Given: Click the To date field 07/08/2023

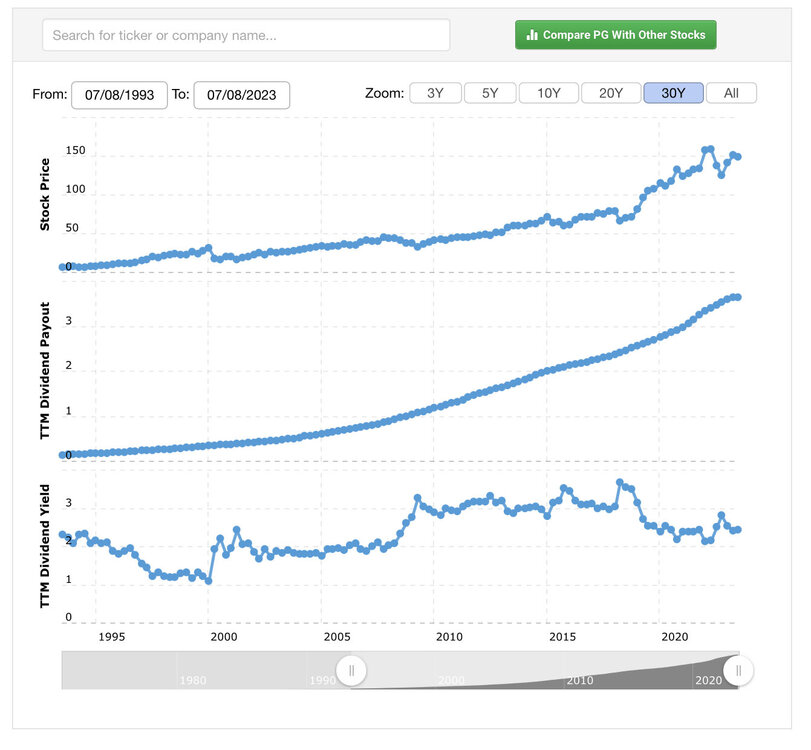Looking at the screenshot, I should pos(241,95).
